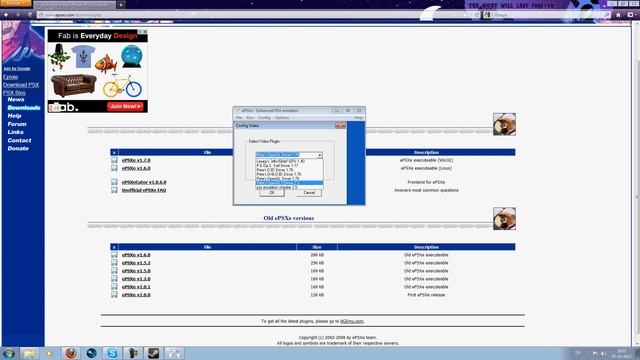Open ePSXe Help menu
640x360 pixels.
click(x=358, y=118)
